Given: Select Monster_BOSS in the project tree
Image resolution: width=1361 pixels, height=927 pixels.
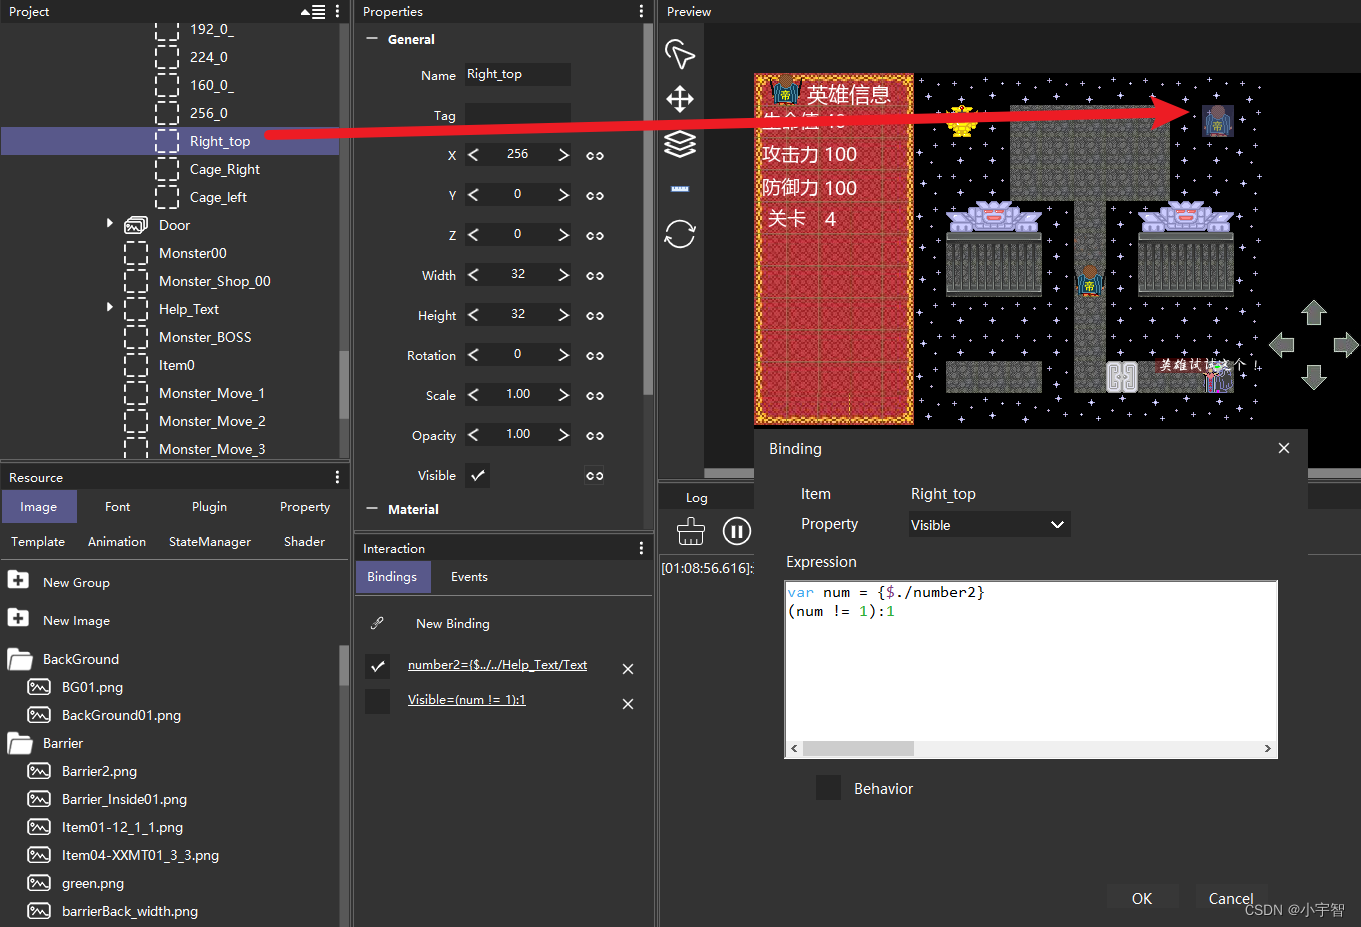Looking at the screenshot, I should pos(205,337).
